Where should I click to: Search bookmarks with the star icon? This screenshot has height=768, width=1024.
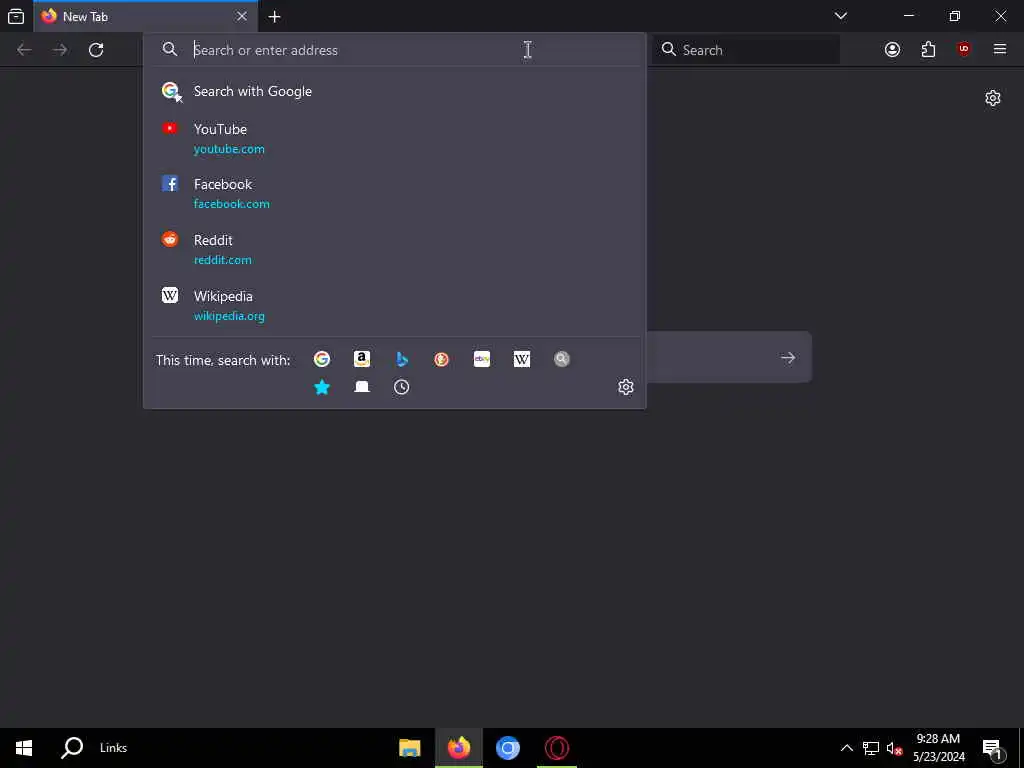tap(322, 387)
